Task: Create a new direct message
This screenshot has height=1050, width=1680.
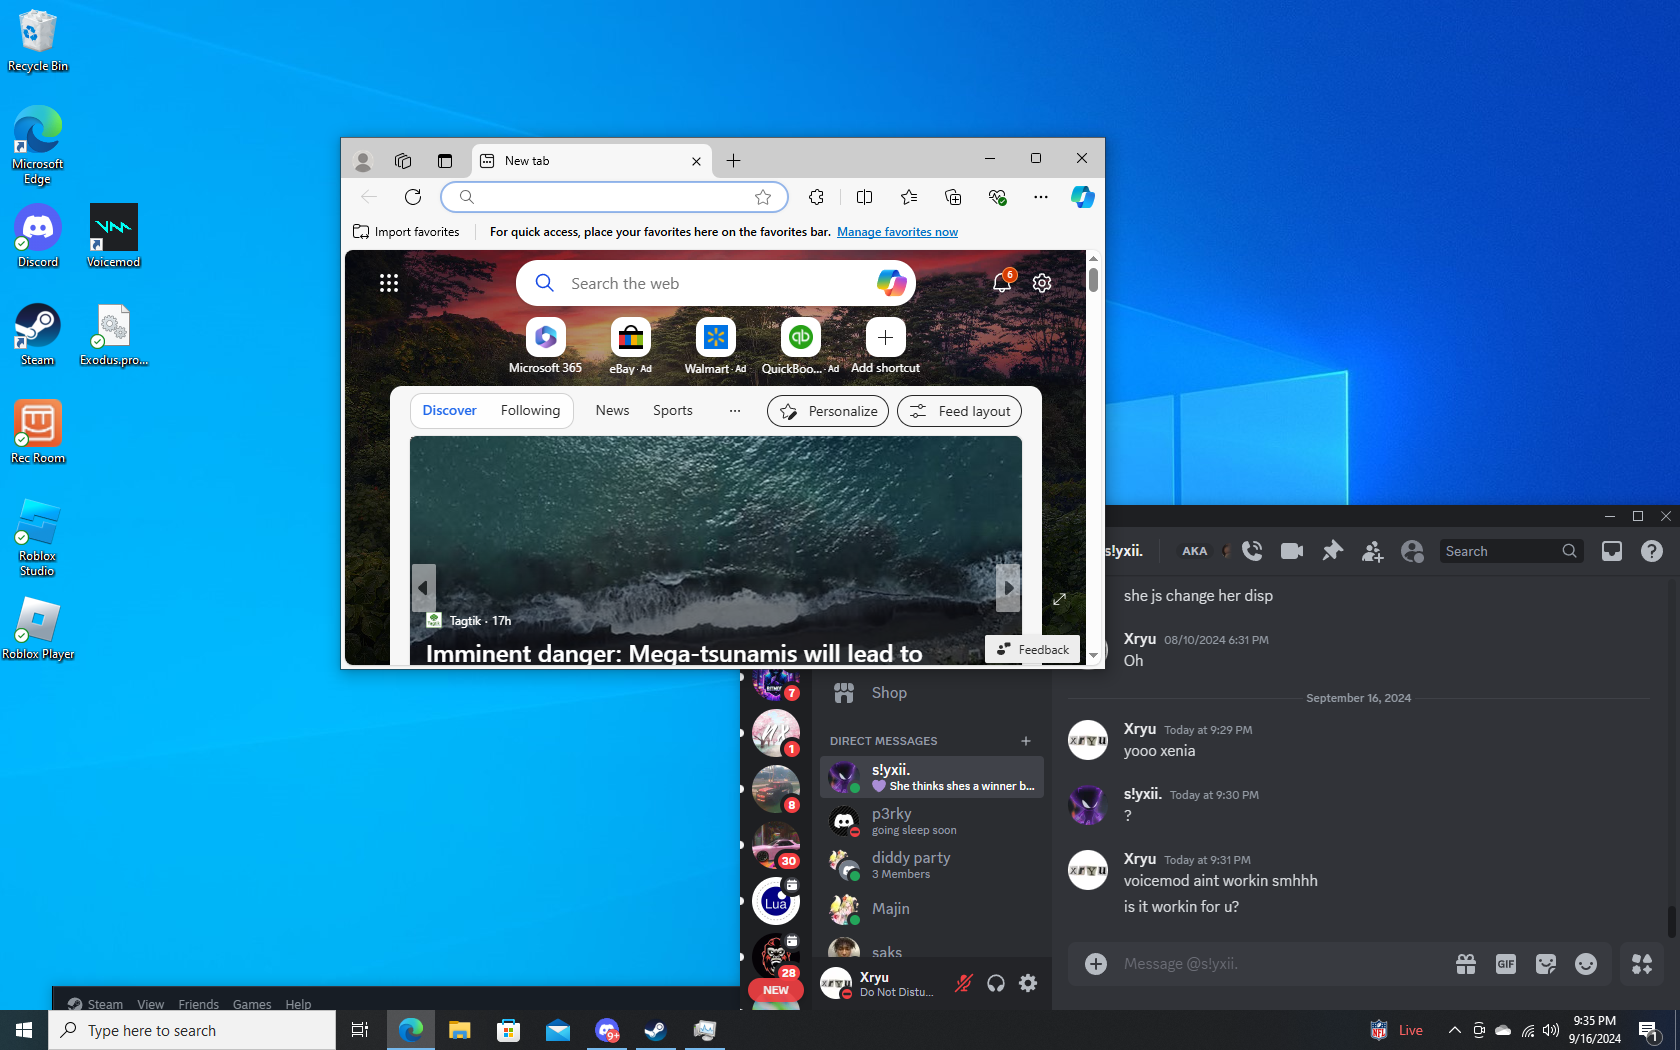Action: [1026, 741]
